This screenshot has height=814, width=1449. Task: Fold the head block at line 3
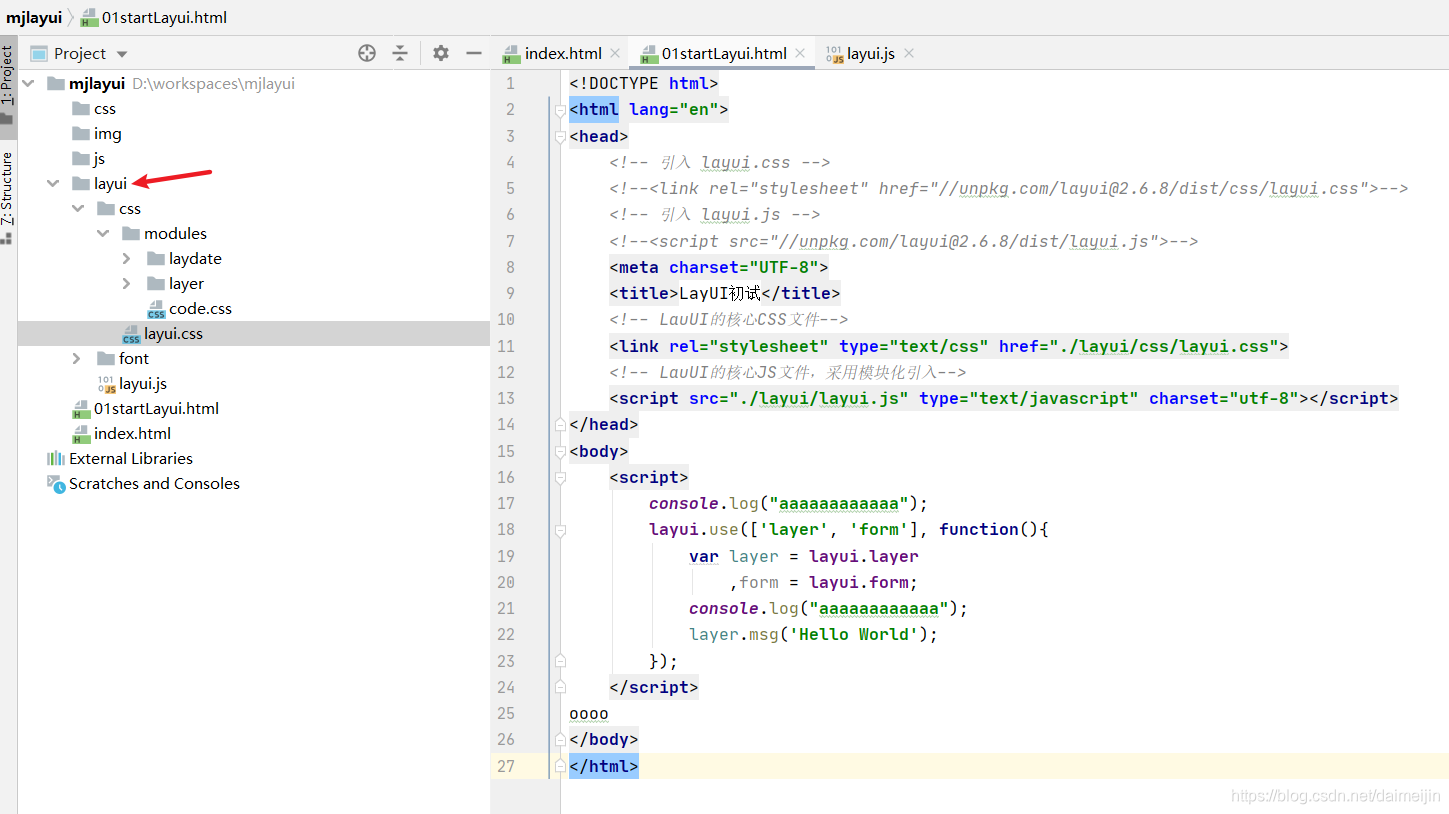[560, 136]
